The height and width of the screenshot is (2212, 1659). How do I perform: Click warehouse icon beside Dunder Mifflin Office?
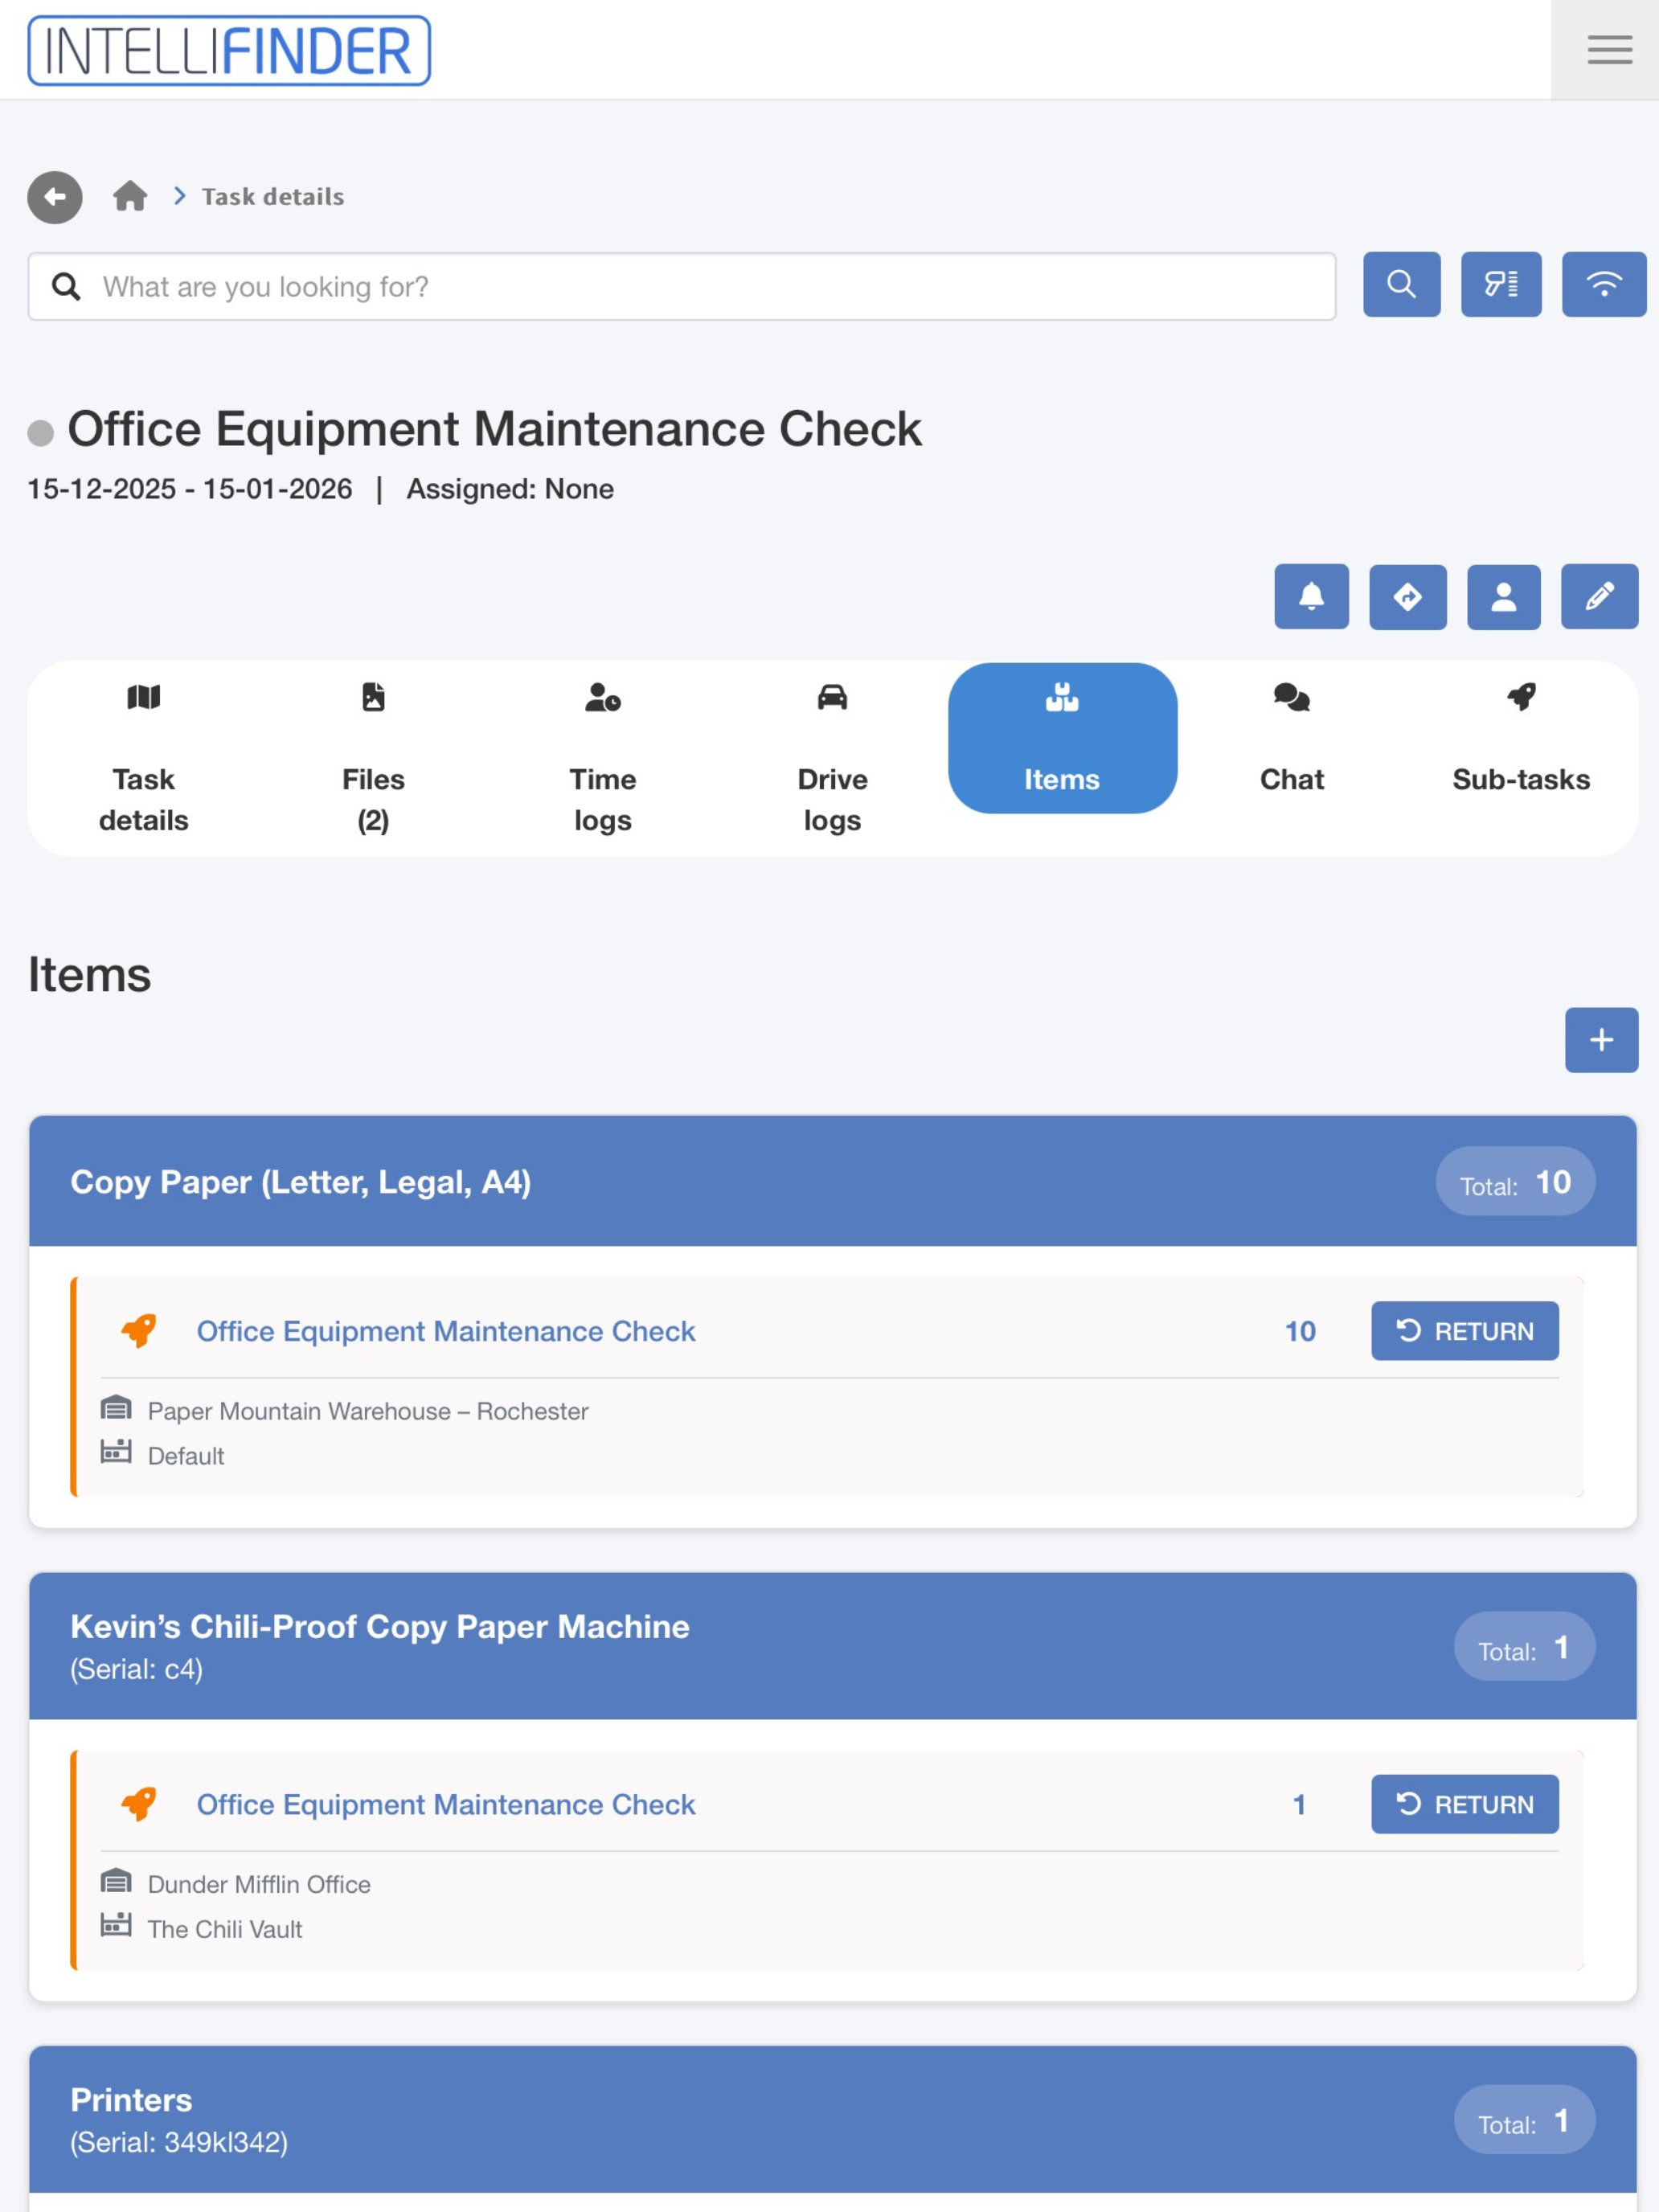[x=116, y=1882]
